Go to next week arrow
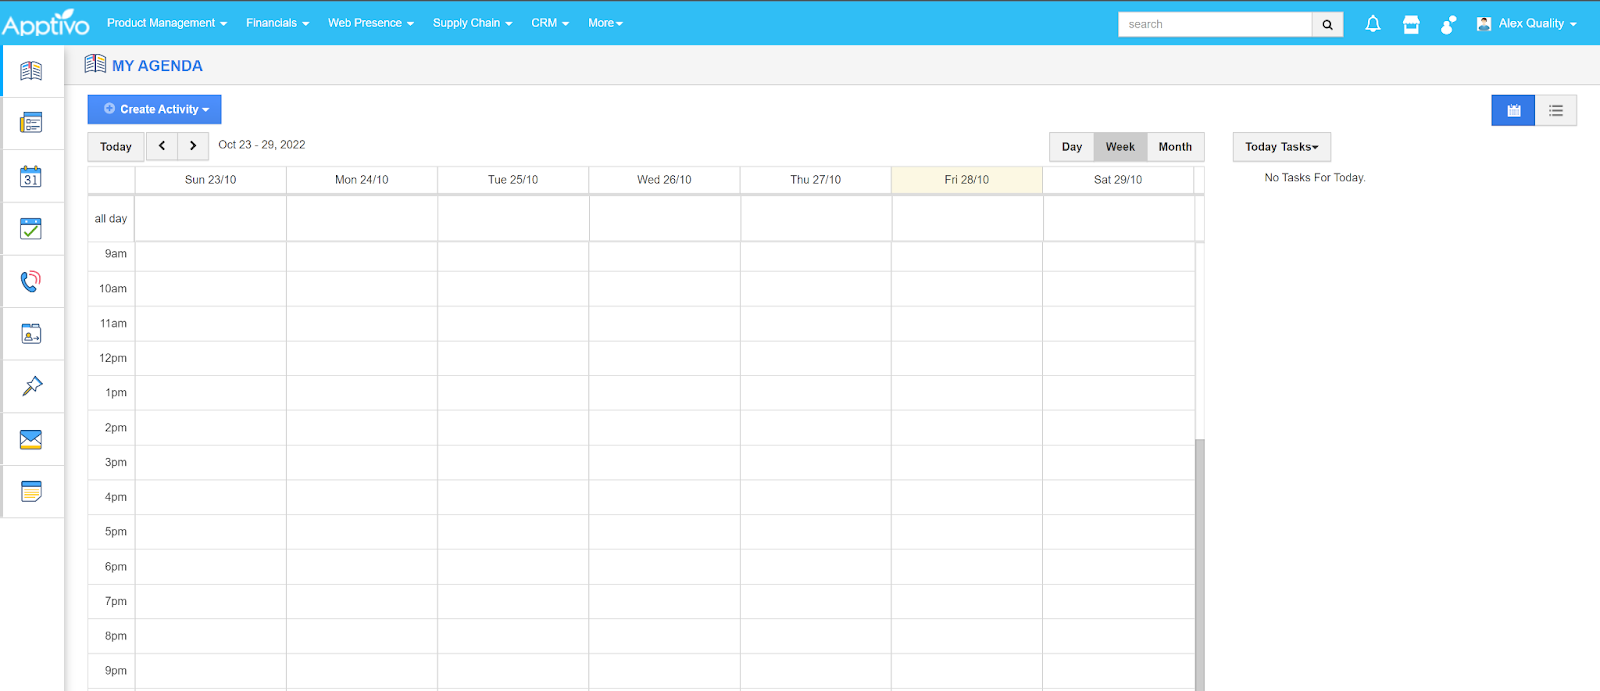 (x=193, y=146)
